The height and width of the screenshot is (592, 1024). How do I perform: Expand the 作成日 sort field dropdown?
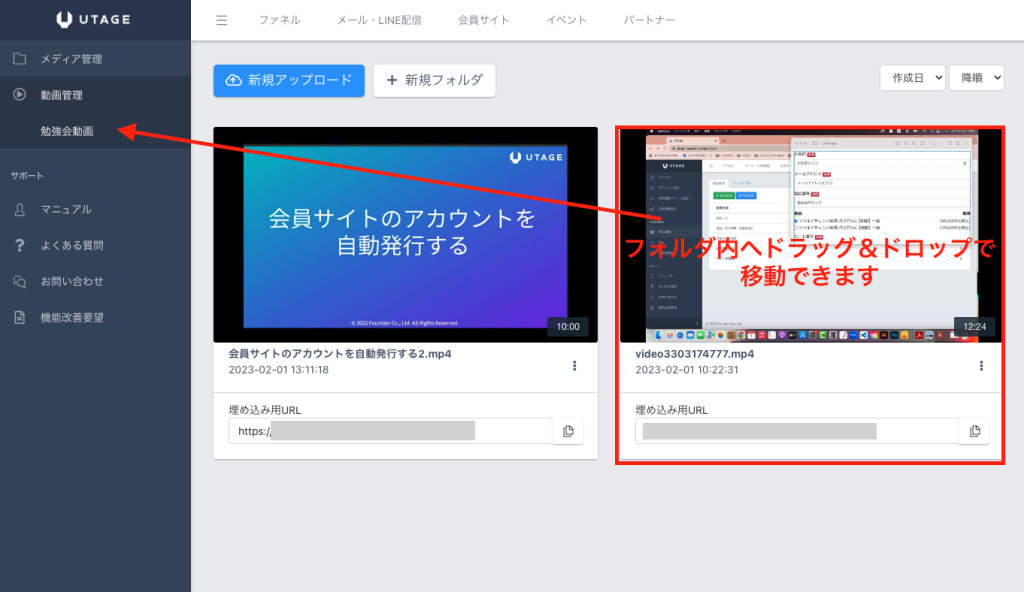click(912, 78)
